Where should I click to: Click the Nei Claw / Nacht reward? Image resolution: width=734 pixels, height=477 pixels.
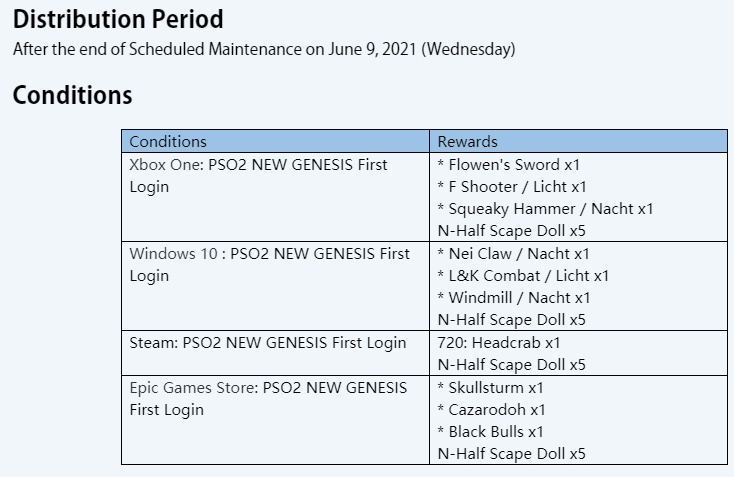[x=513, y=254]
